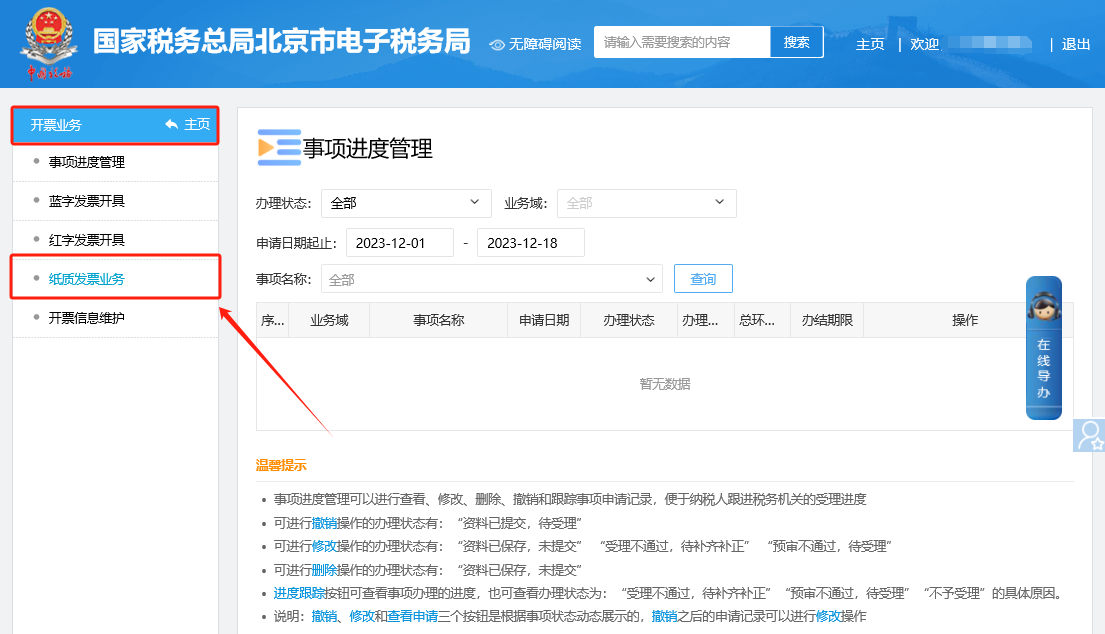
Task: Click the 业务域 column header
Action: 329,321
